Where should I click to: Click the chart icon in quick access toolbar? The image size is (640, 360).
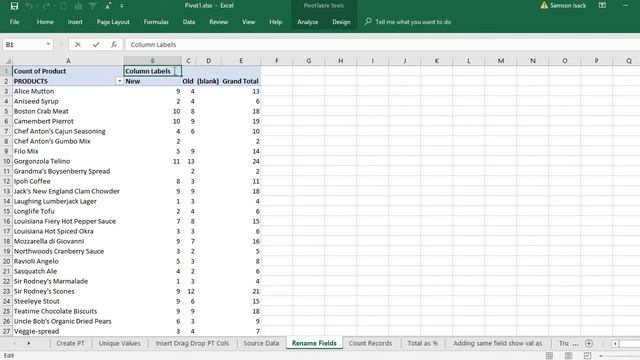[78, 6]
